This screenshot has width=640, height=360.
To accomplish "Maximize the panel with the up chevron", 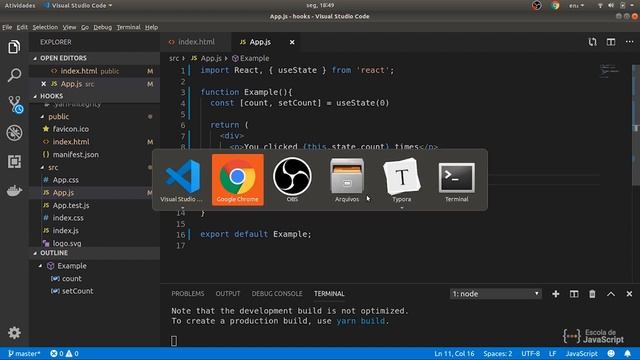I will coord(611,294).
